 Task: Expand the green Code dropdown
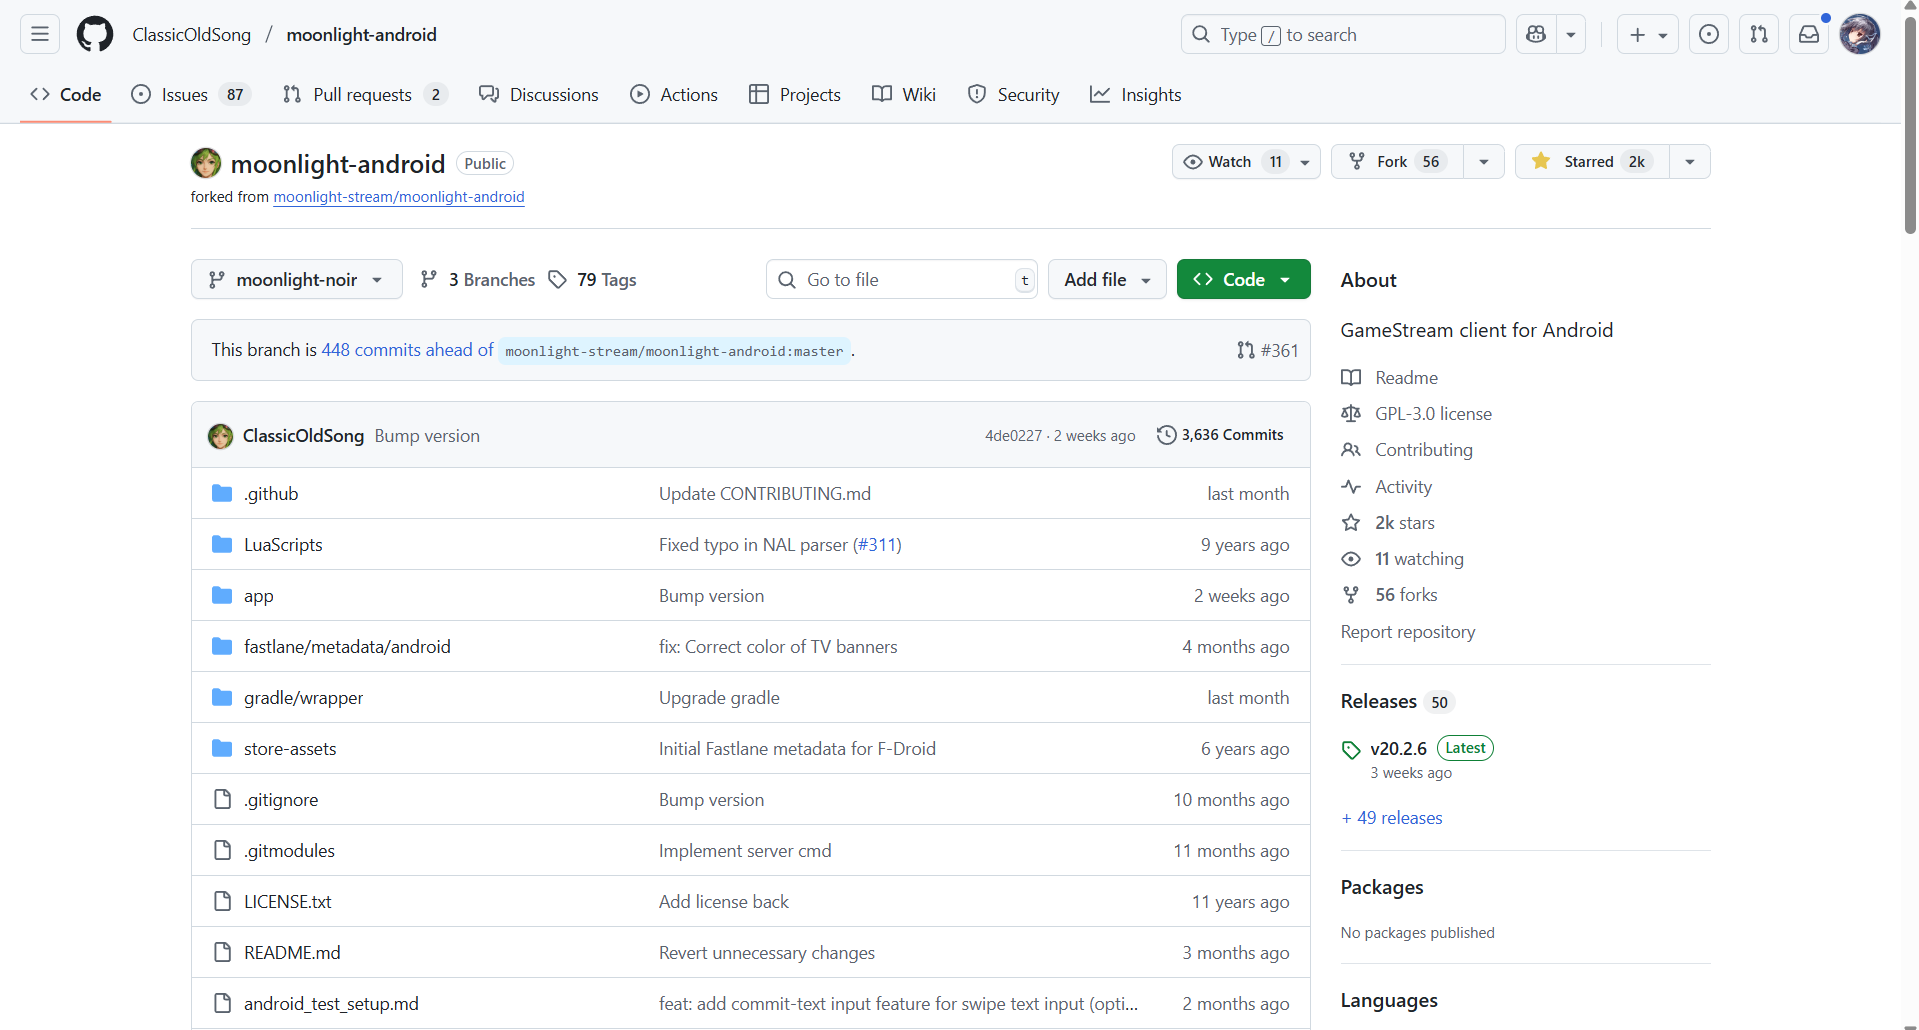[x=1243, y=280]
